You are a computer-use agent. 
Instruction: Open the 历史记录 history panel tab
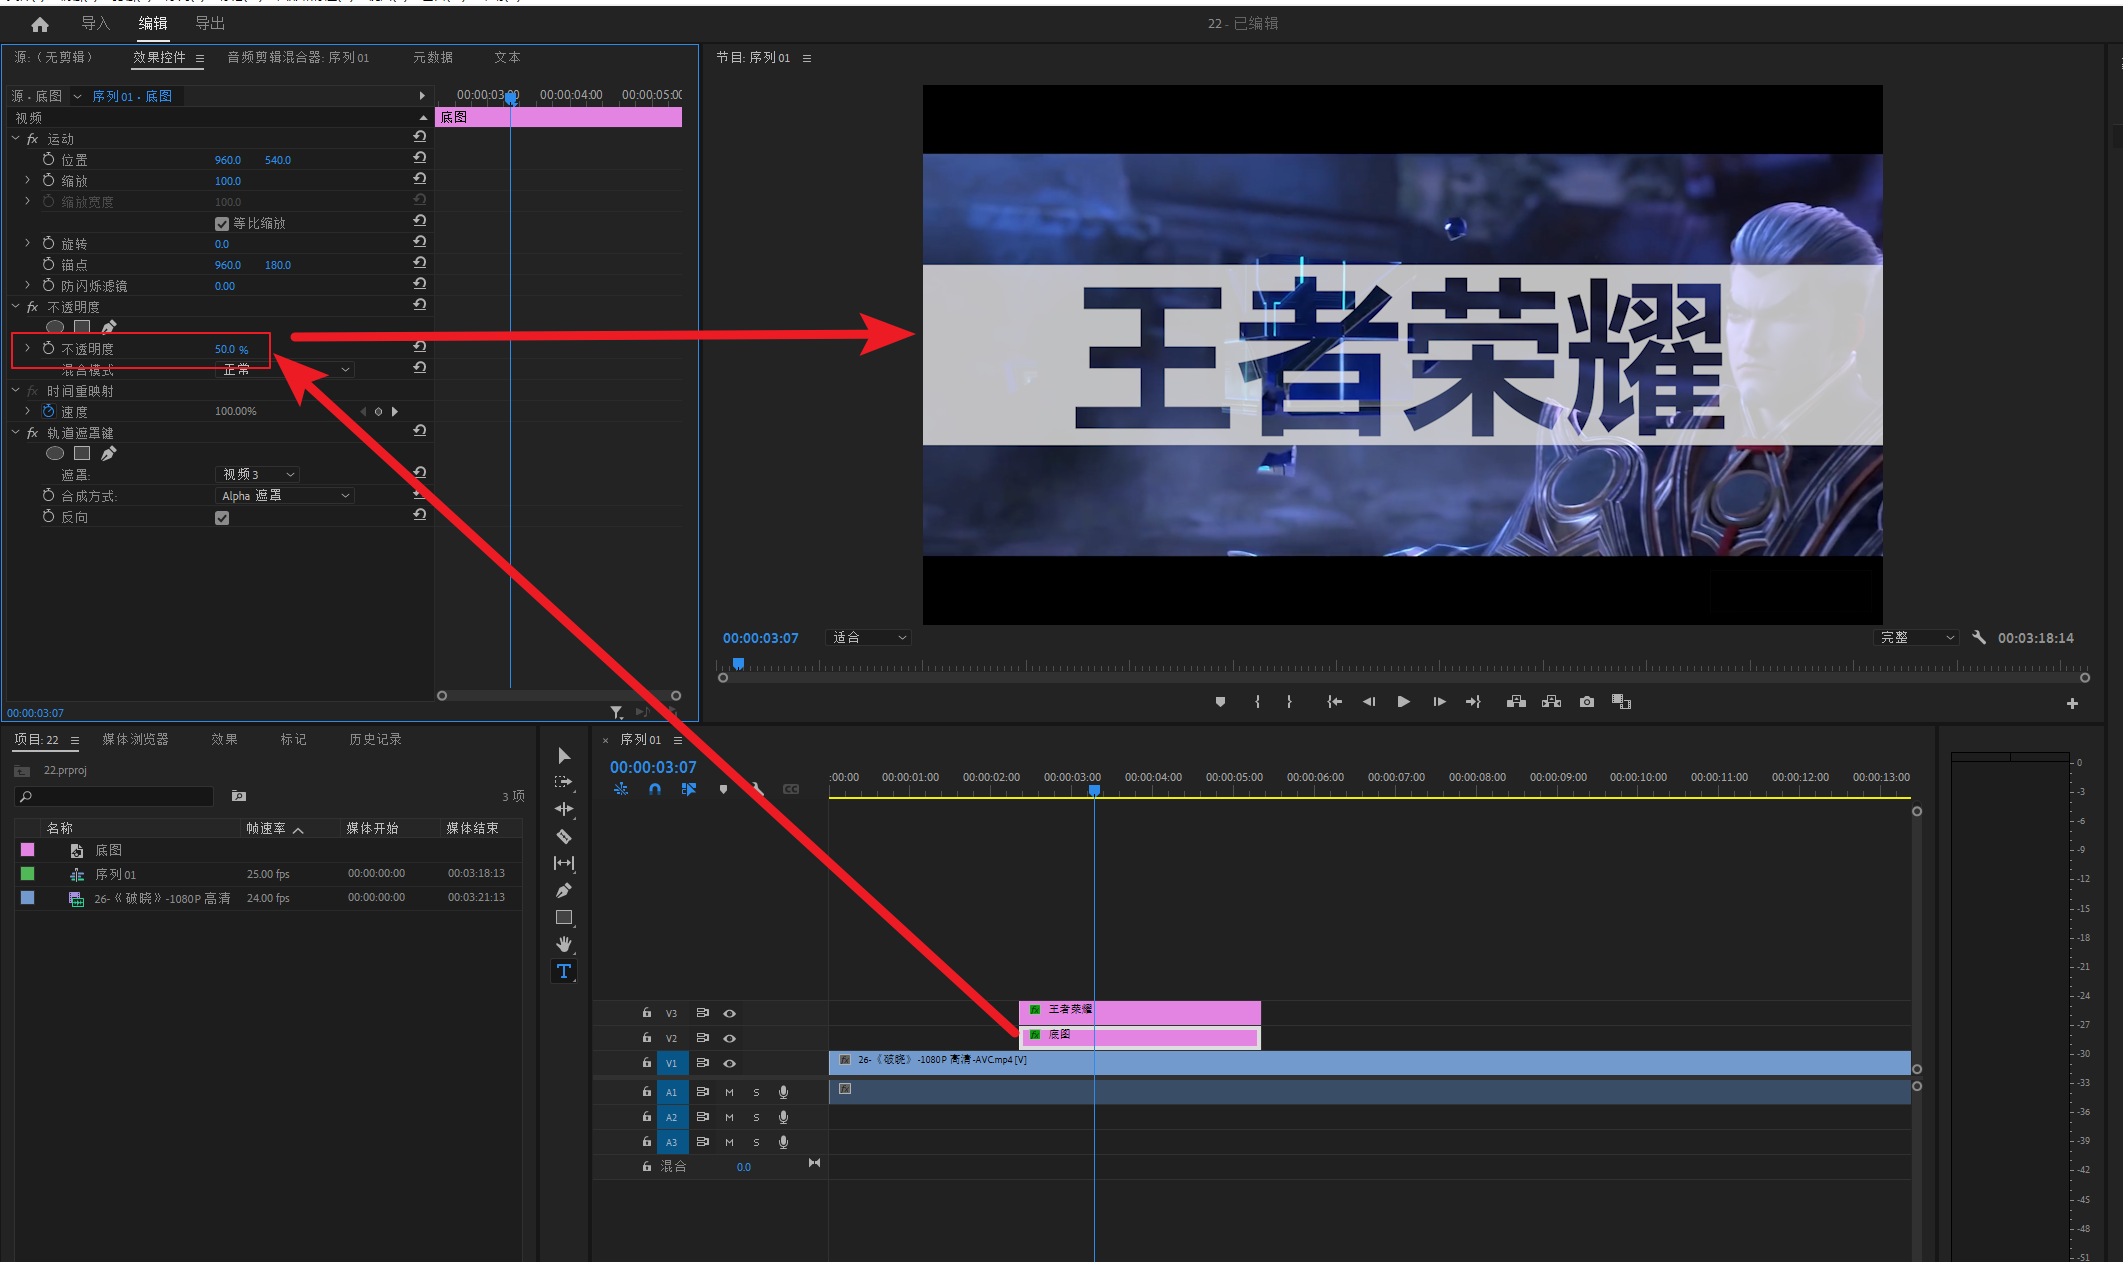pyautogui.click(x=375, y=739)
